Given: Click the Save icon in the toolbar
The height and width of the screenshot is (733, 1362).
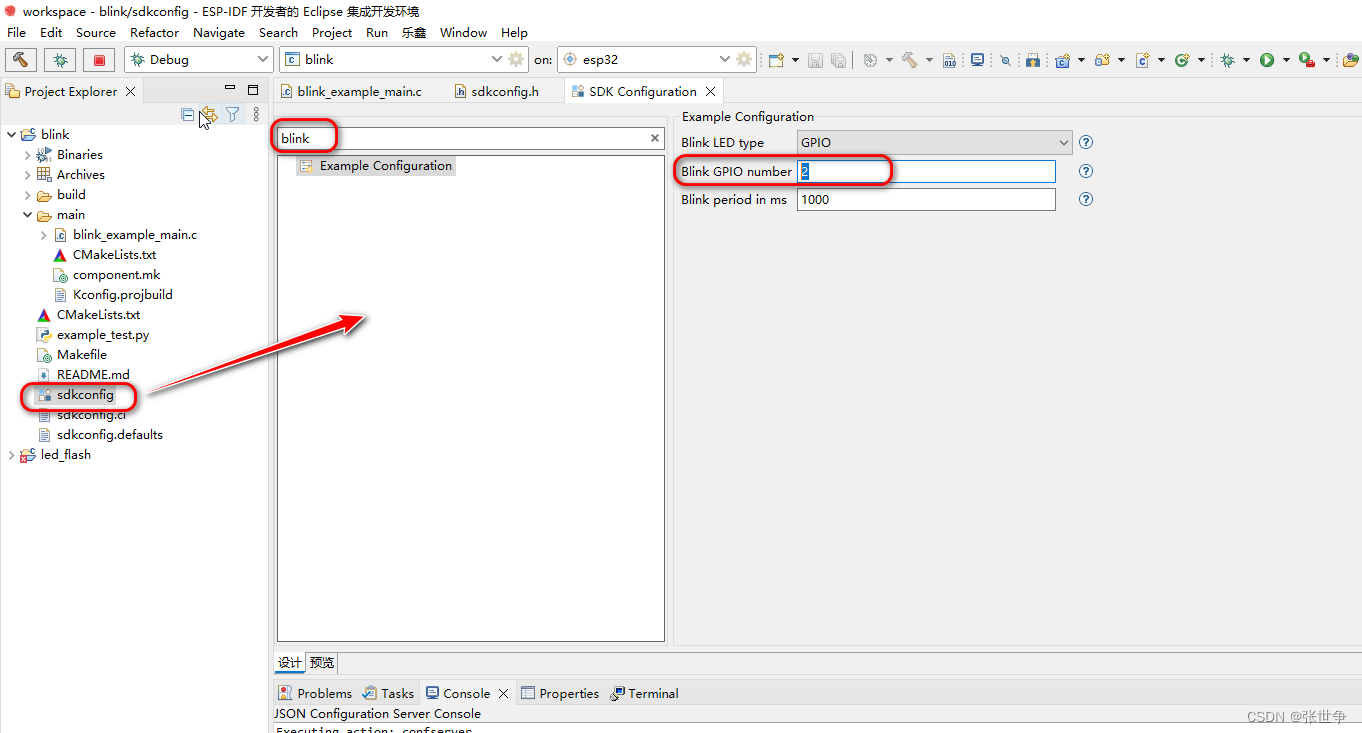Looking at the screenshot, I should tap(815, 60).
